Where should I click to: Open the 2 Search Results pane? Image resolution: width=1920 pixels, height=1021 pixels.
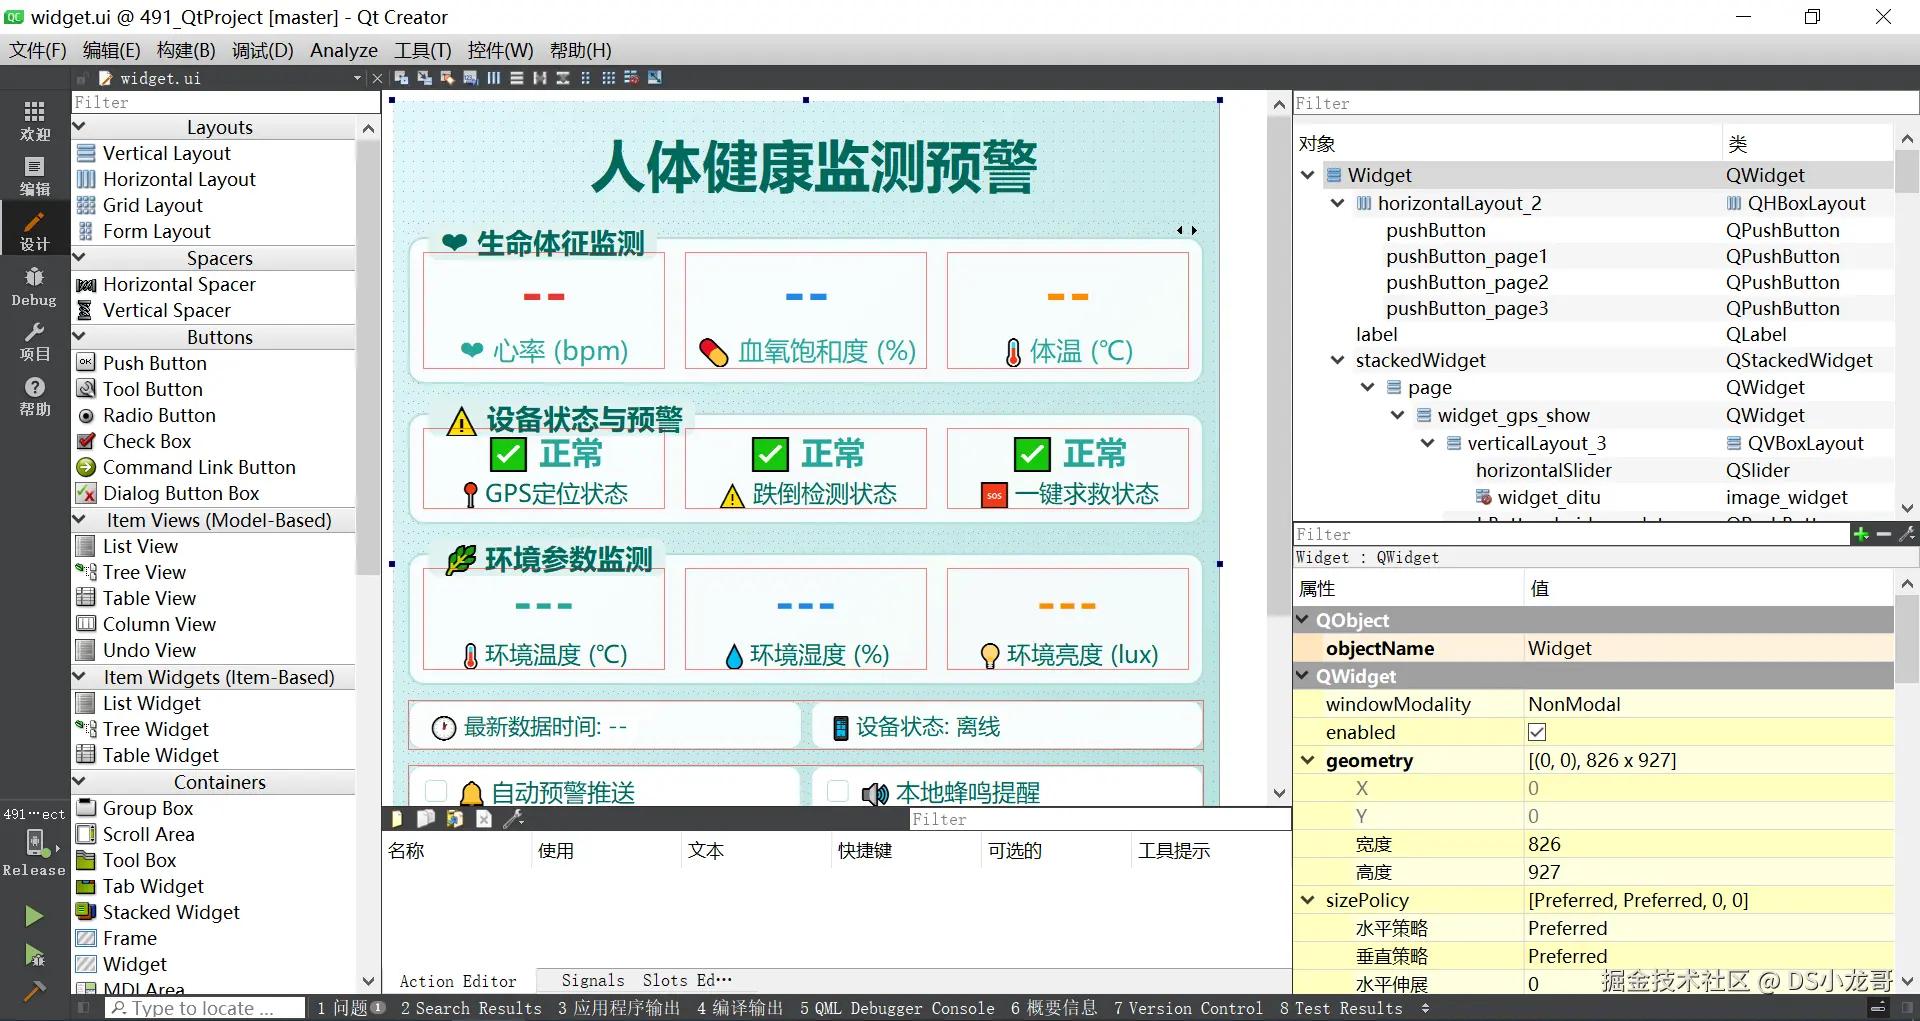coord(471,1008)
